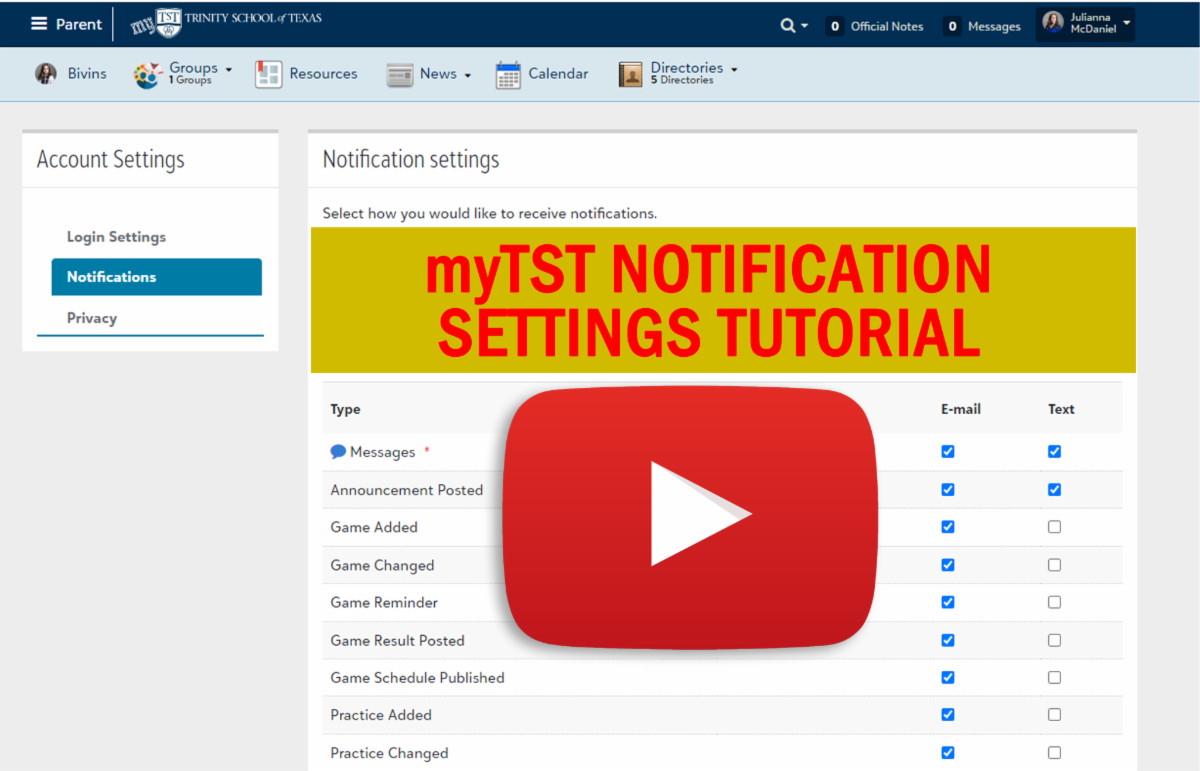Click the Groups icon in the navigation bar
The image size is (1200, 771).
point(148,74)
